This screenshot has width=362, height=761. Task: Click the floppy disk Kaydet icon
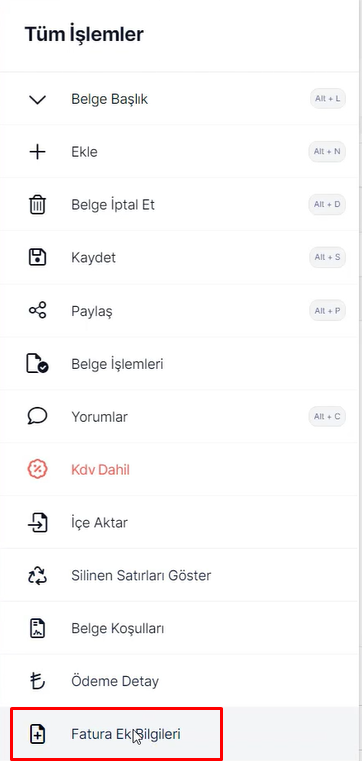(x=37, y=258)
